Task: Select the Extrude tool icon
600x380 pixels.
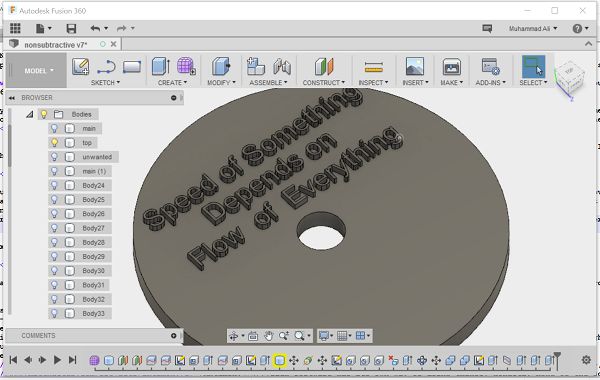Action: pos(160,66)
